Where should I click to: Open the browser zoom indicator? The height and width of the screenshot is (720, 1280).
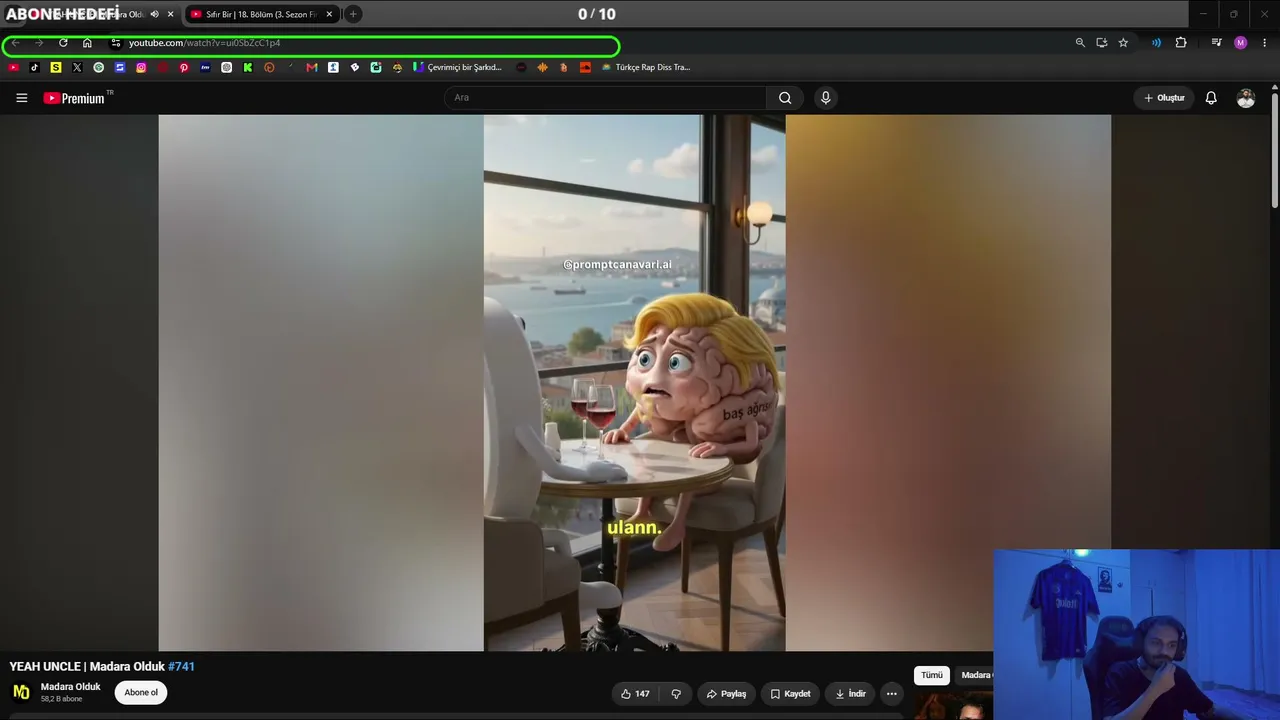pyautogui.click(x=1080, y=43)
